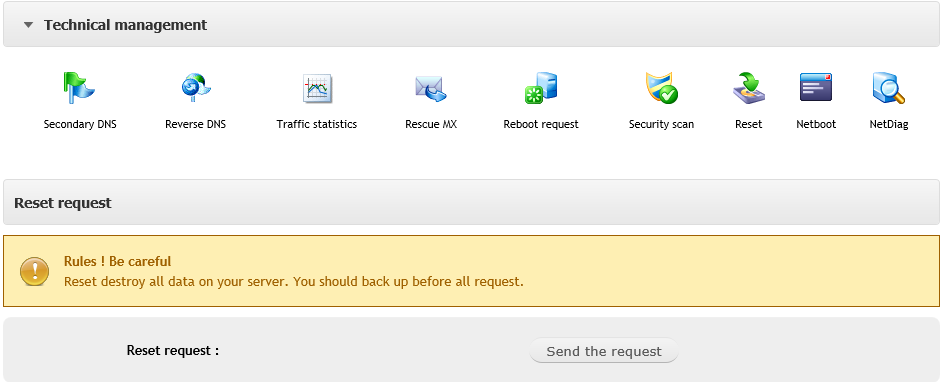This screenshot has width=944, height=382.
Task: Click the Reboot request server icon
Action: point(541,88)
